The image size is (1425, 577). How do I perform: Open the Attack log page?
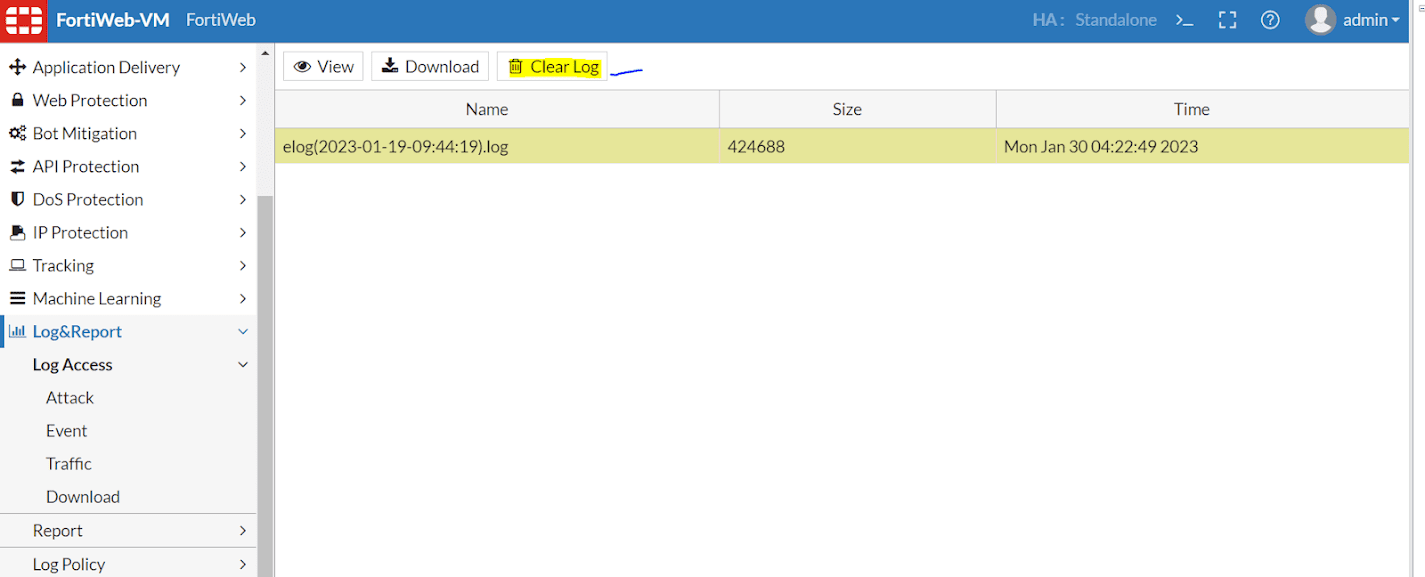(x=70, y=398)
